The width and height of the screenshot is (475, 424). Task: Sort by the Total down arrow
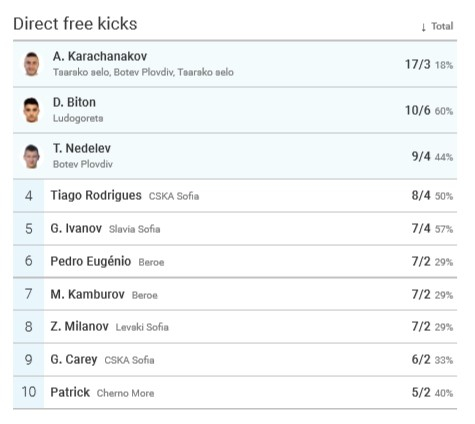pos(423,27)
